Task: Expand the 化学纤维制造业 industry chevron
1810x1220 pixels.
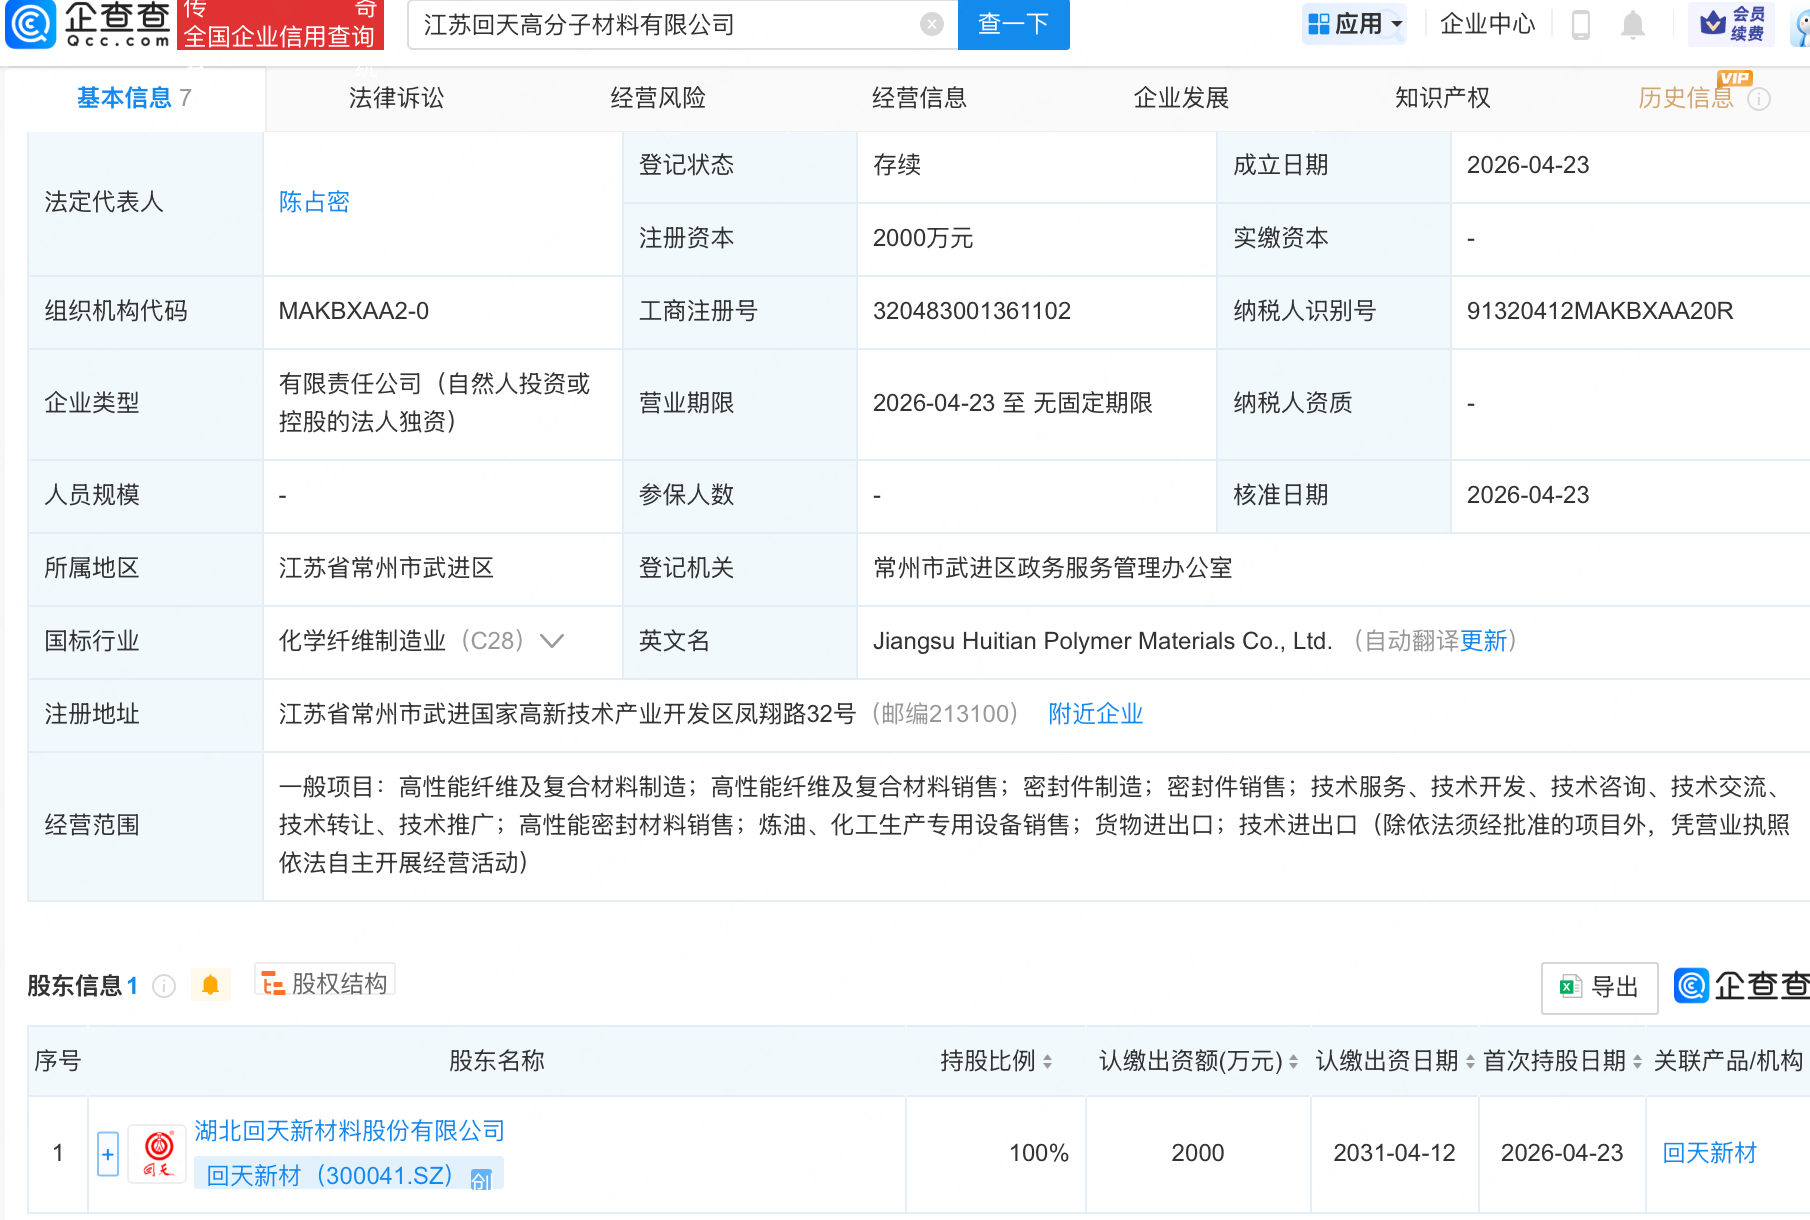Action: (x=553, y=641)
